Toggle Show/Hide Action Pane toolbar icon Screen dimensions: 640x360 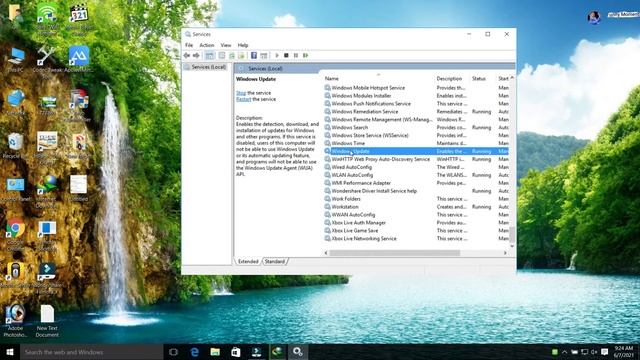click(x=264, y=56)
